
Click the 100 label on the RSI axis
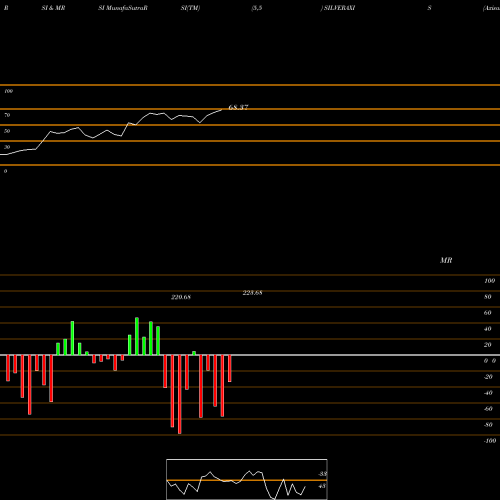(x=8, y=91)
